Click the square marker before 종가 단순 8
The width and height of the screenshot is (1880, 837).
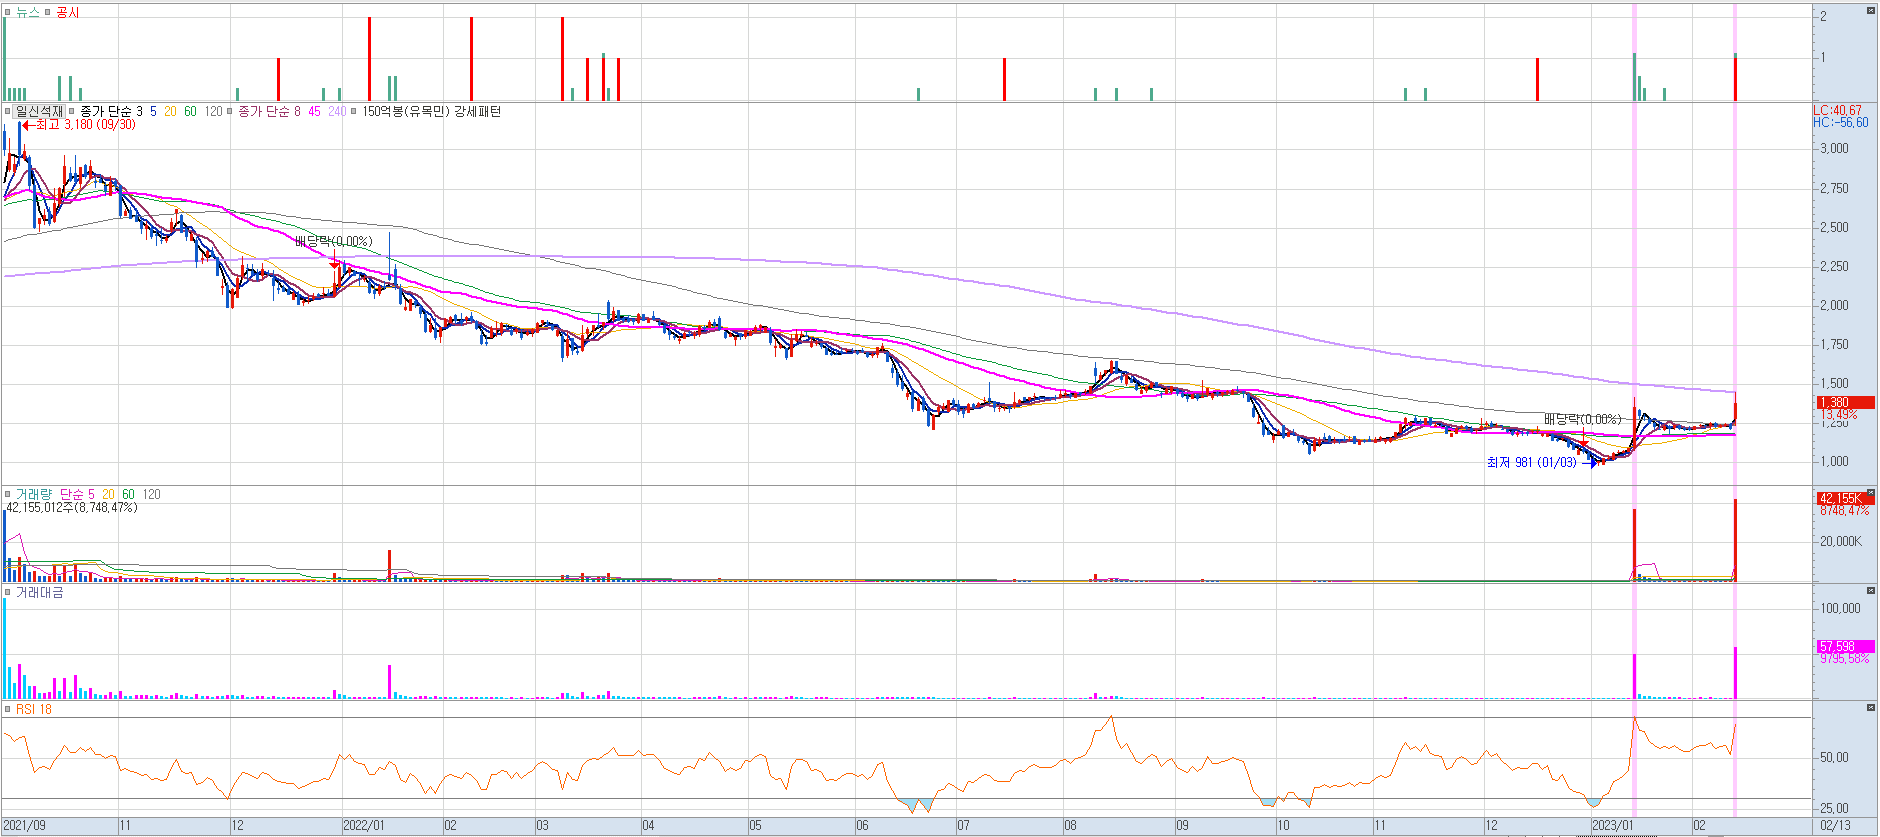(230, 111)
